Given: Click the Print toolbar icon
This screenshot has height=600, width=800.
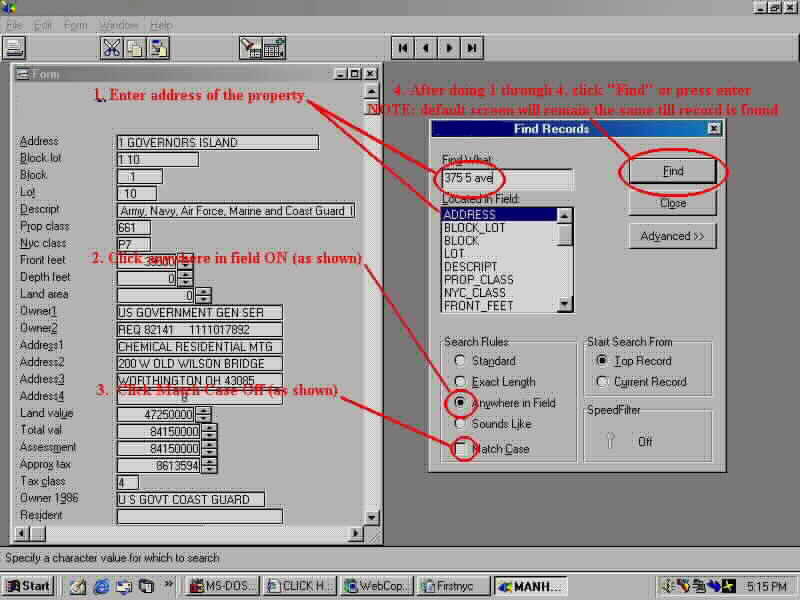Looking at the screenshot, I should tap(14, 47).
